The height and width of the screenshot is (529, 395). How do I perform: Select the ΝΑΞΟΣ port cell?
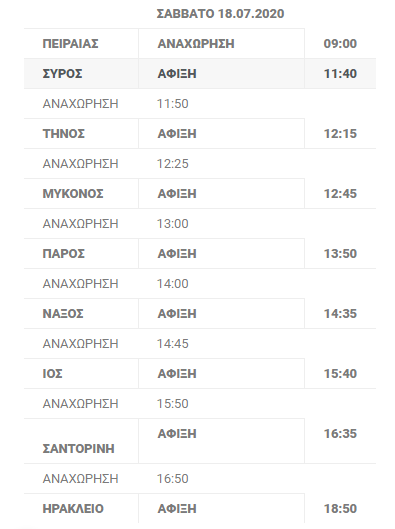pos(81,314)
